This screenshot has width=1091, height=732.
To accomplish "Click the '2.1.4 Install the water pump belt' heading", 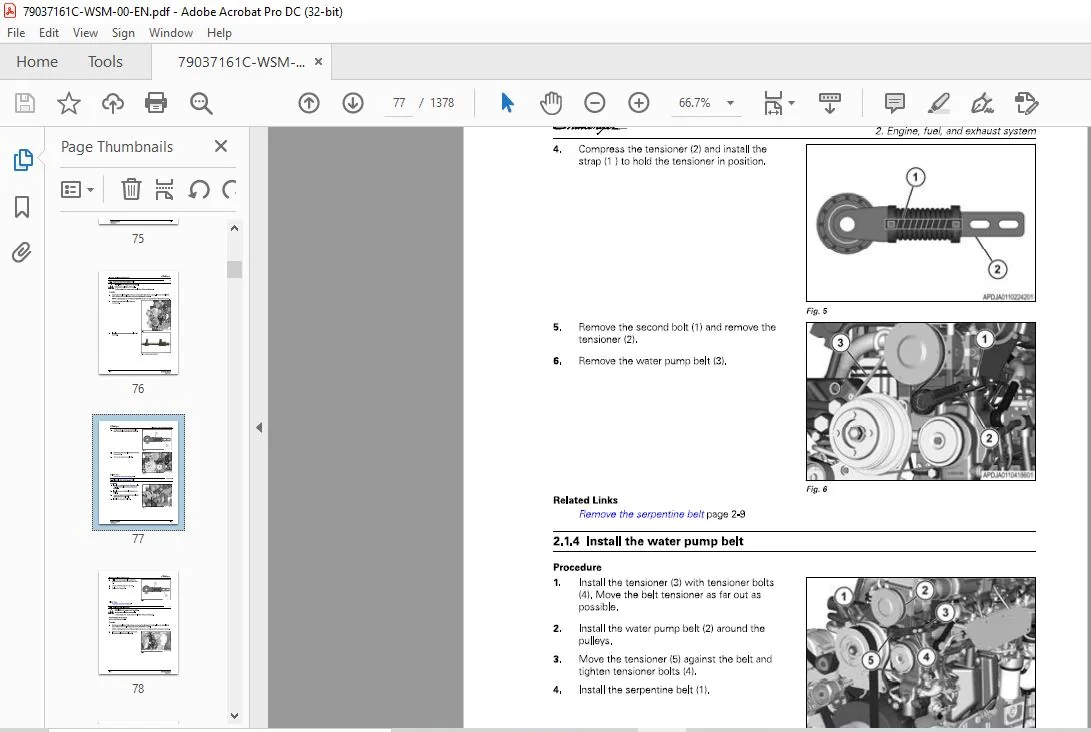I will [648, 541].
